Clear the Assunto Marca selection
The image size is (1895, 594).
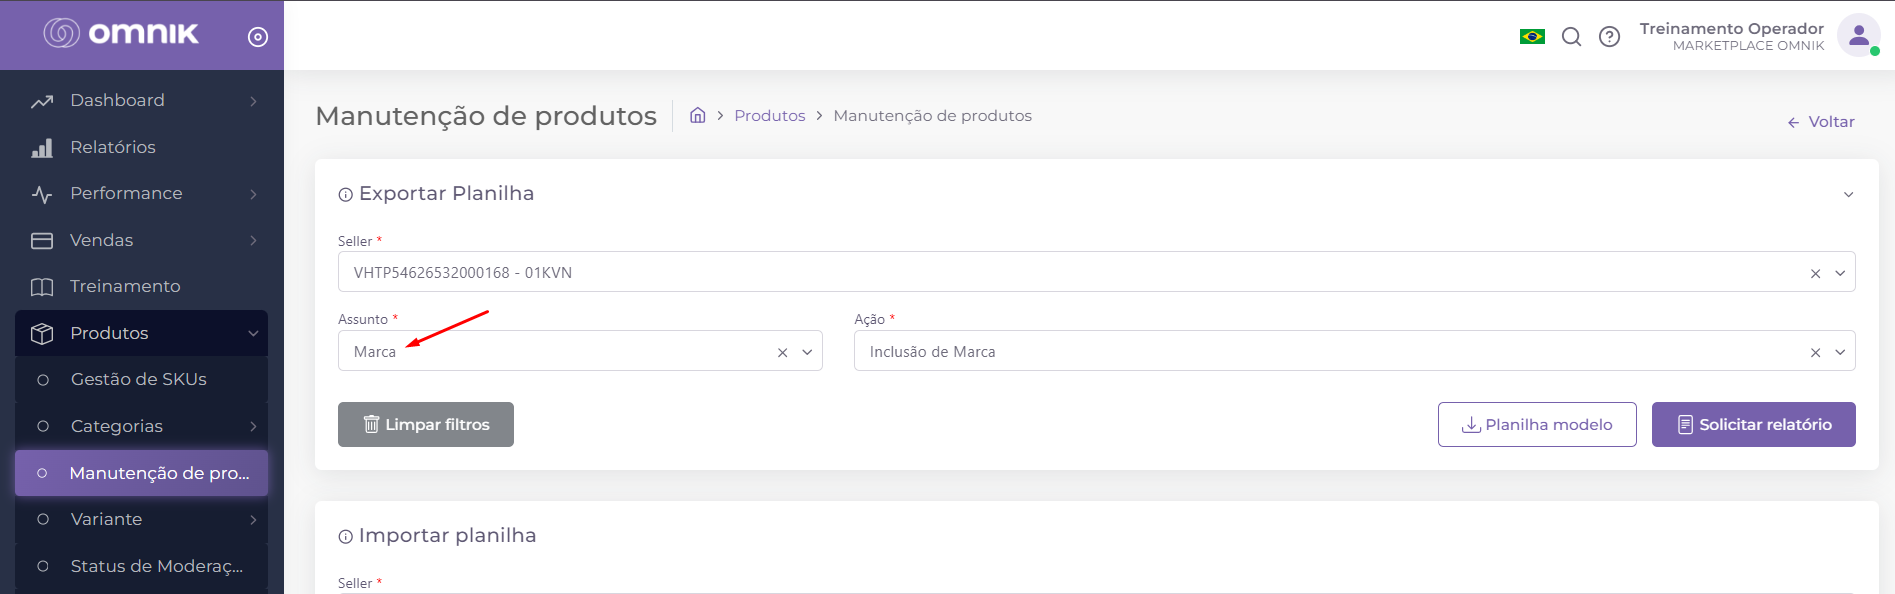coord(782,352)
